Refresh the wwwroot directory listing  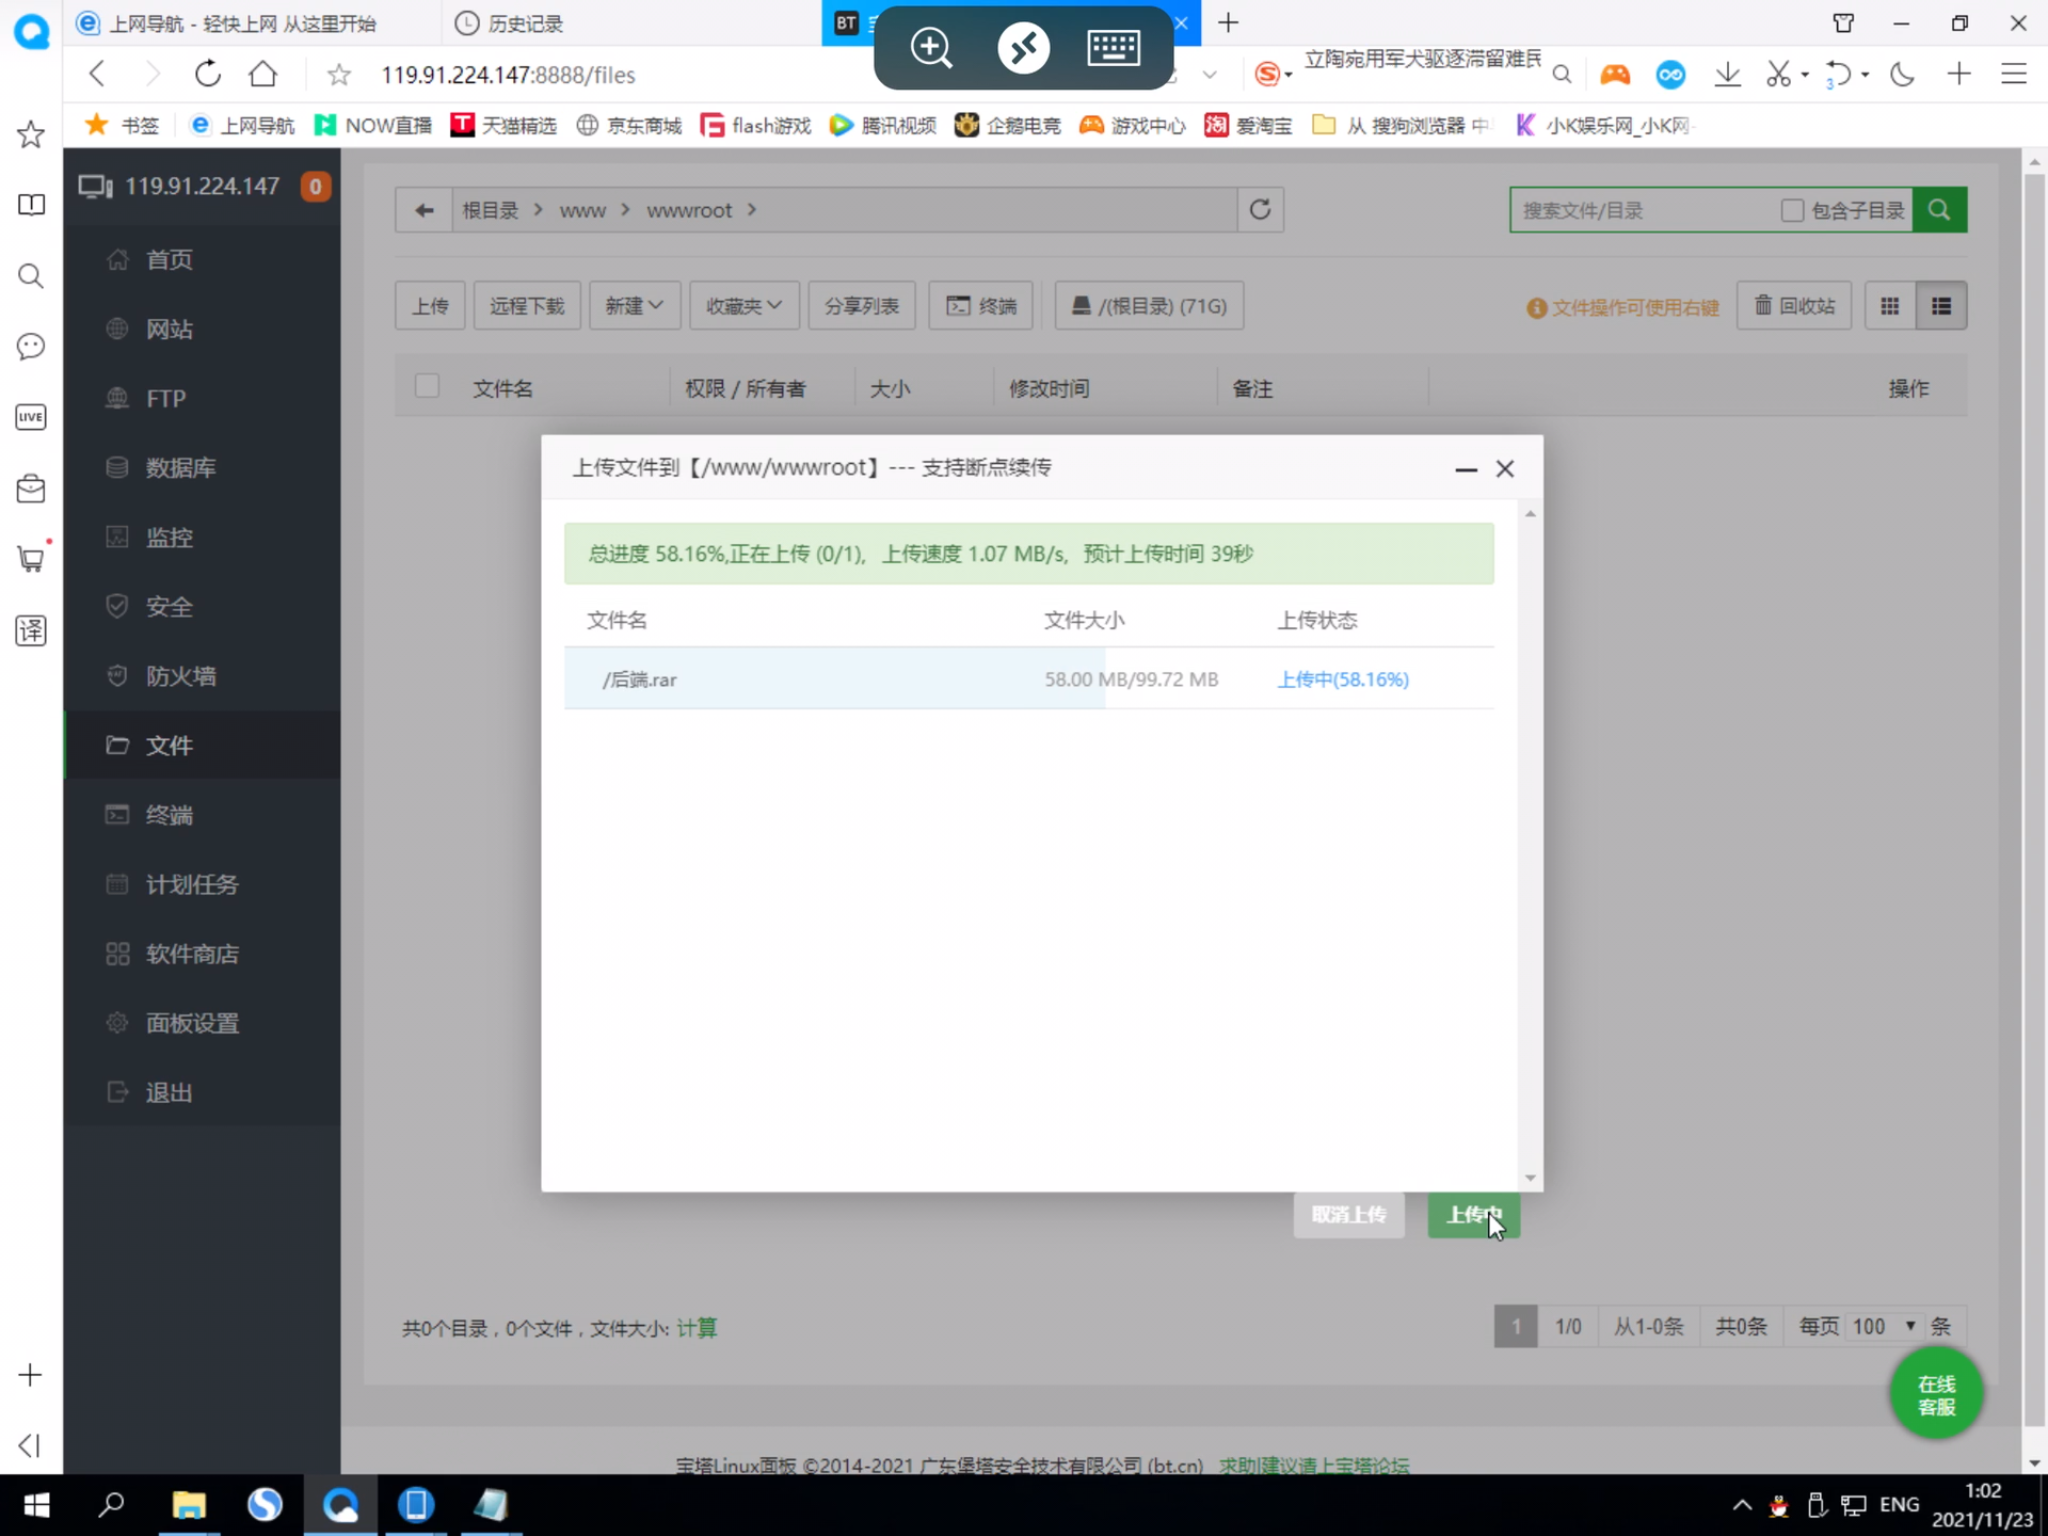[1260, 210]
